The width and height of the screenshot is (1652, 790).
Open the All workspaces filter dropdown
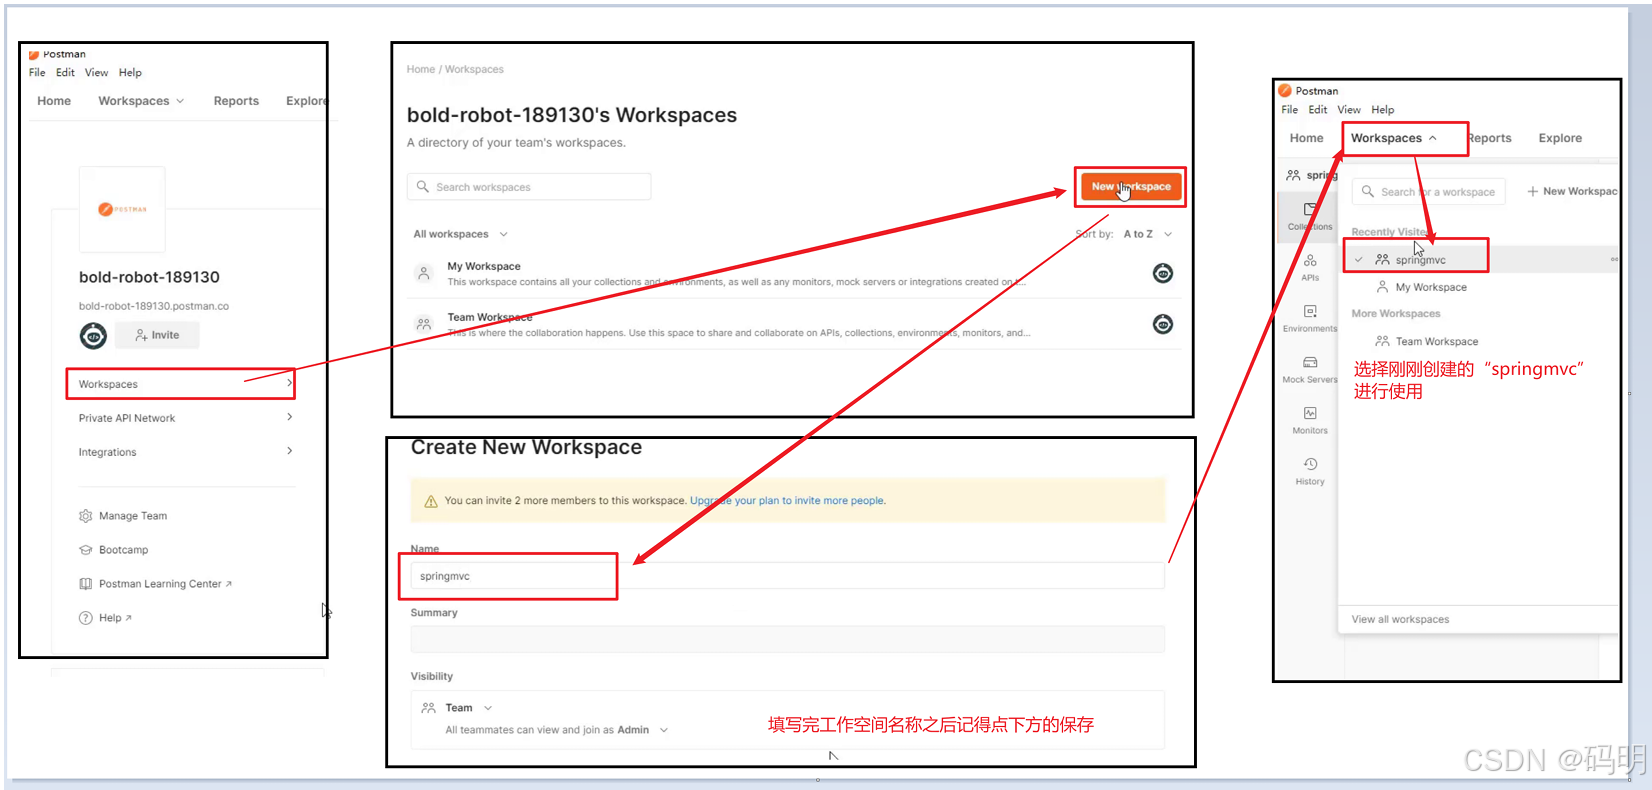click(461, 234)
